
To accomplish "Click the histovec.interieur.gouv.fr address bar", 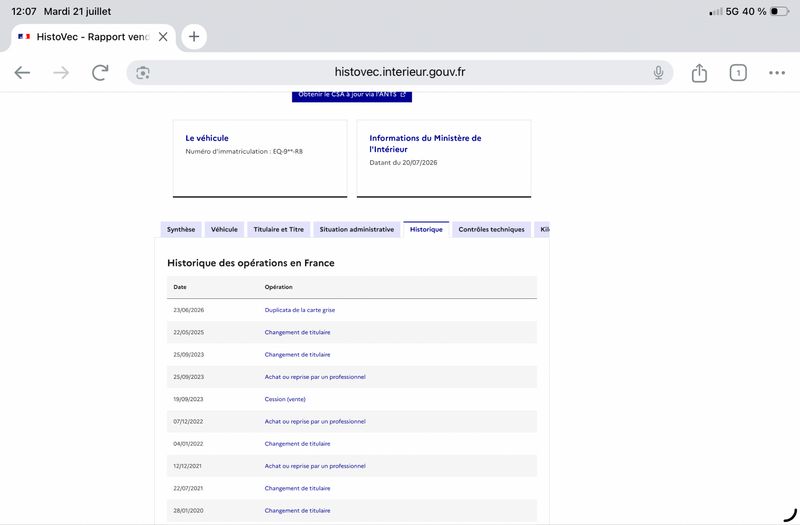I will [x=399, y=72].
